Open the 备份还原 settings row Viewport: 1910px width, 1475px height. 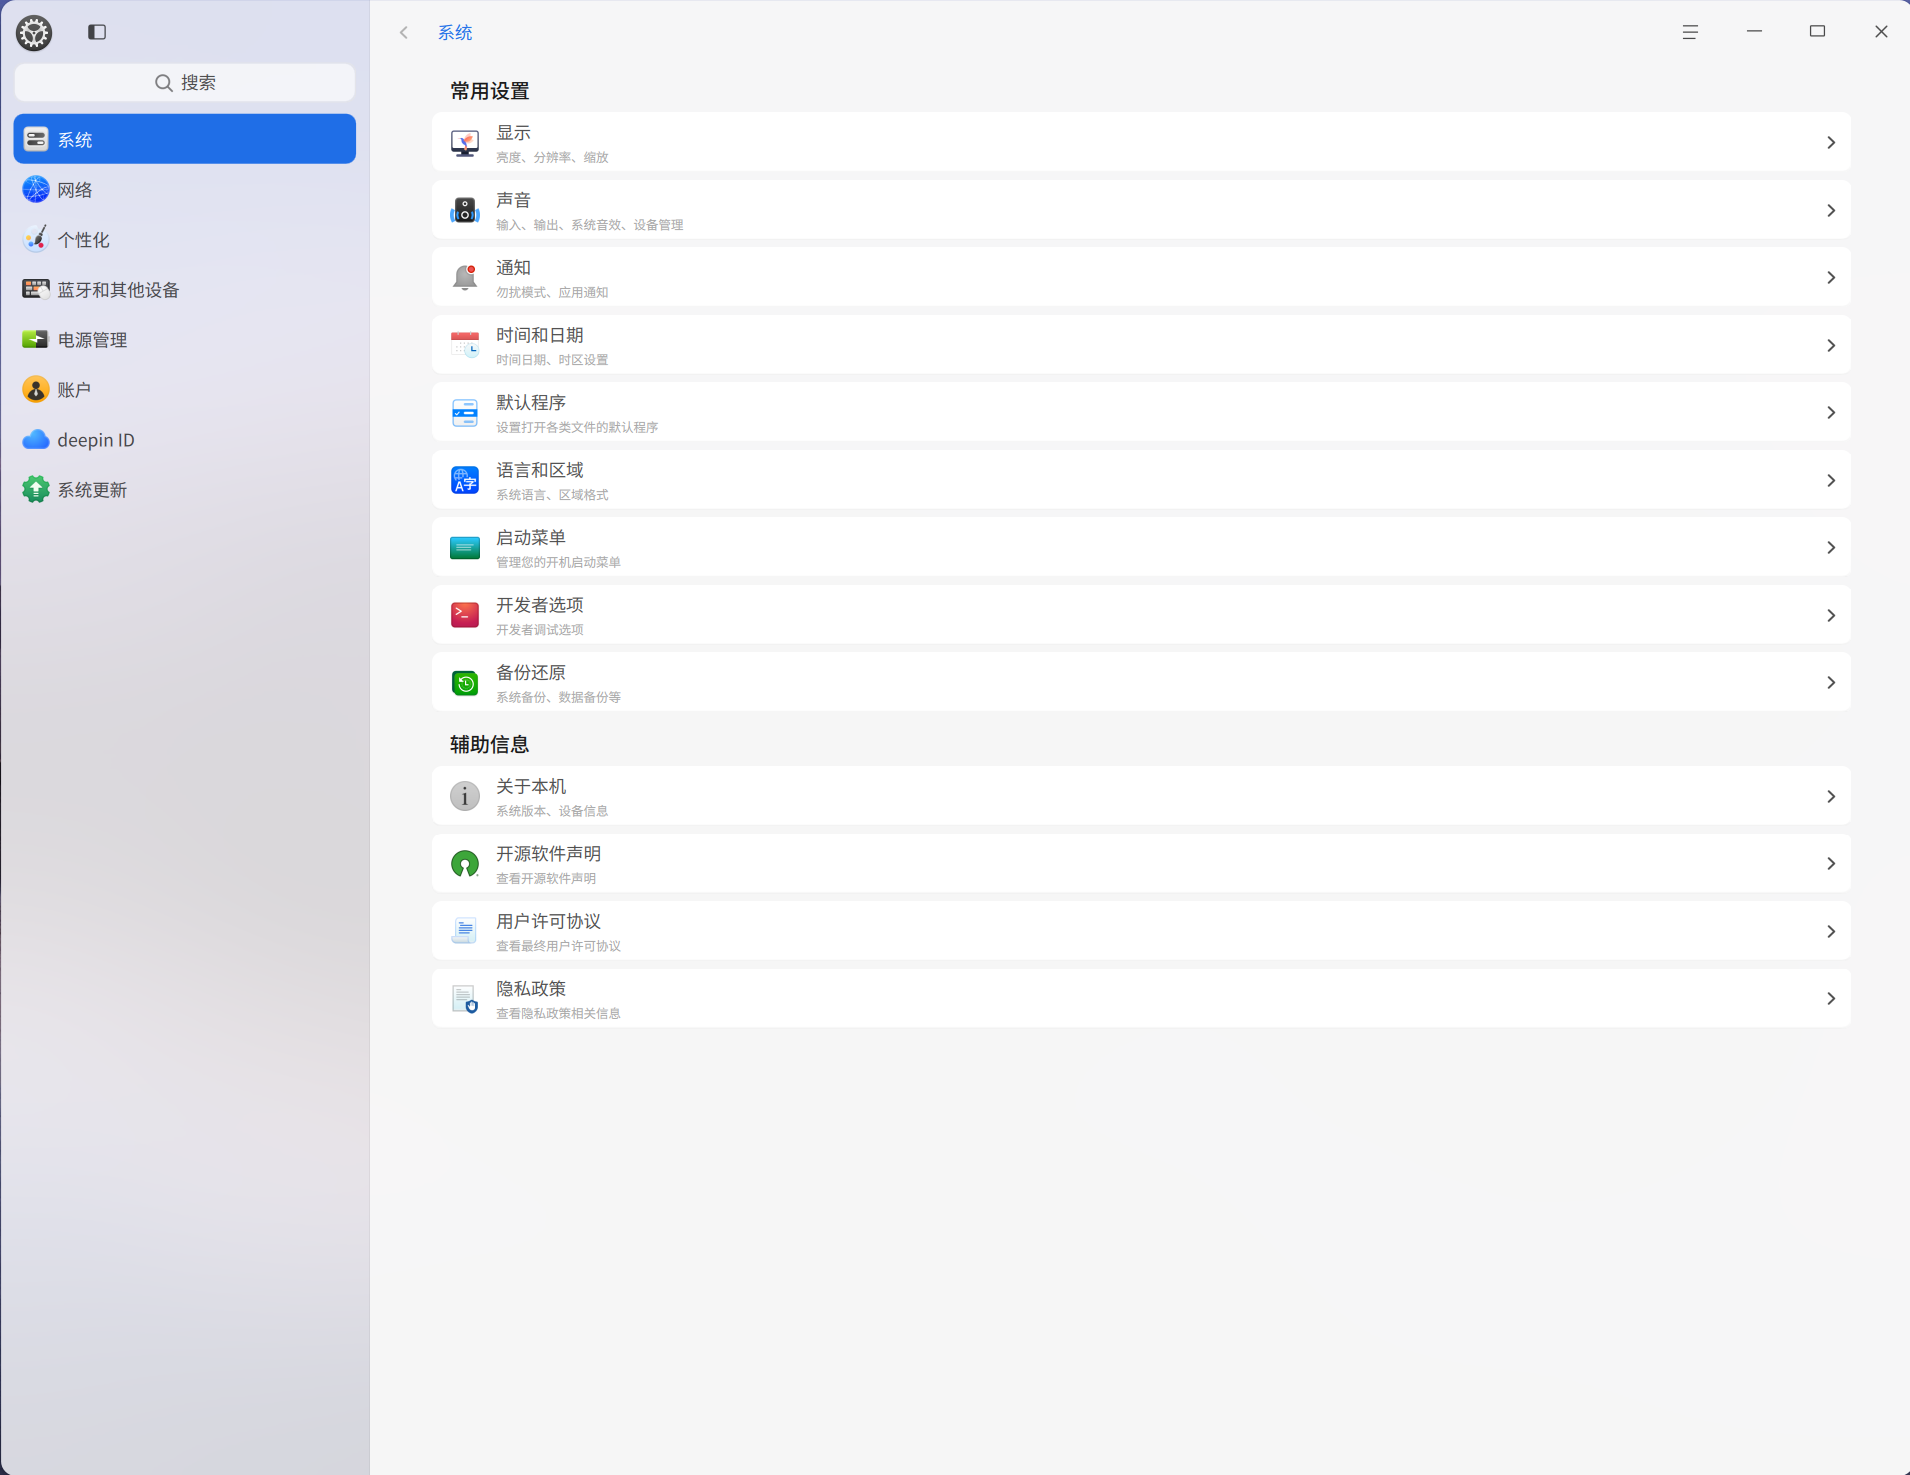[1141, 683]
